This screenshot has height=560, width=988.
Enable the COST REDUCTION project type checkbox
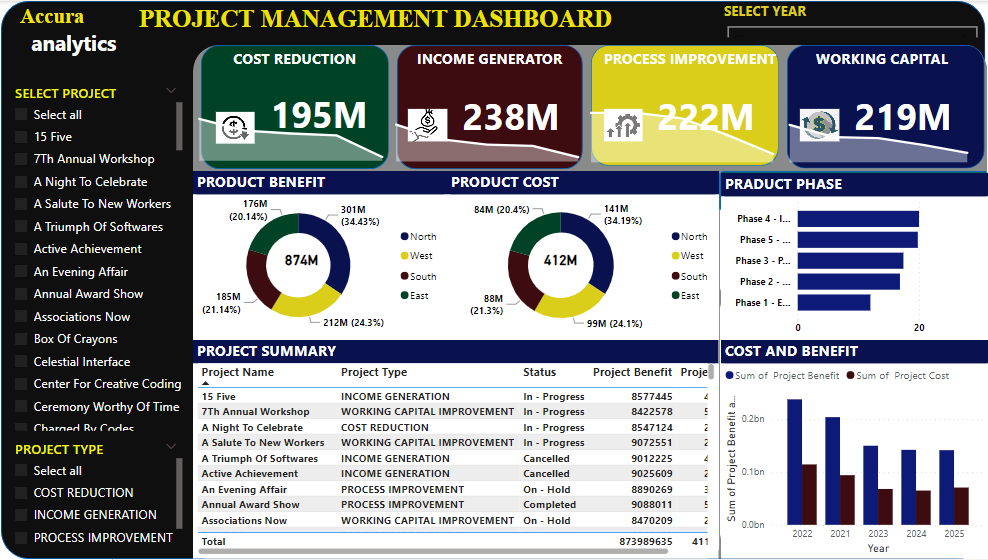pos(21,493)
